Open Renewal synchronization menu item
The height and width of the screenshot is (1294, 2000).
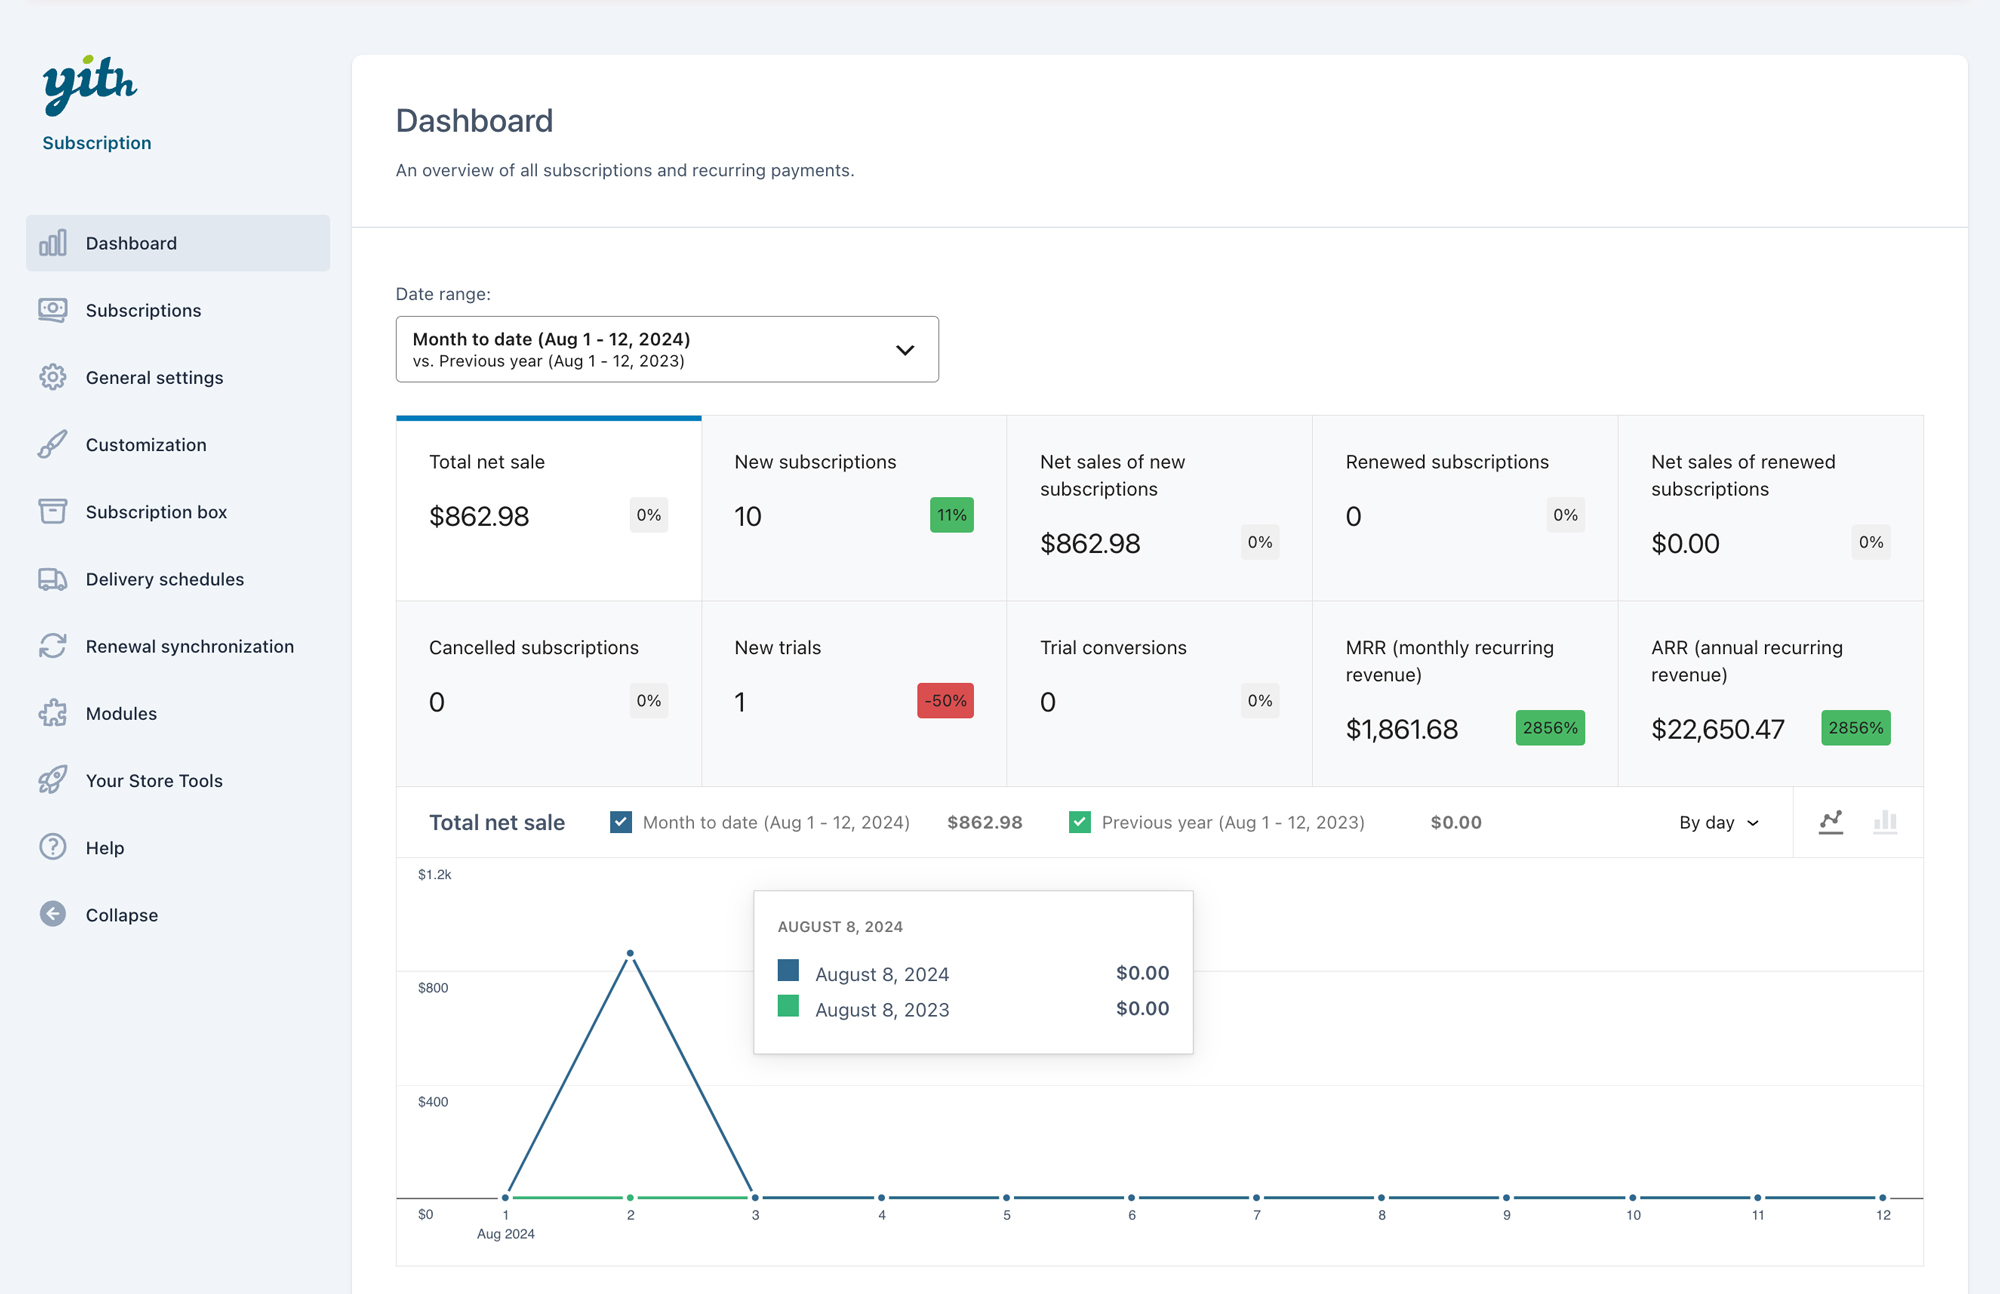pos(189,646)
